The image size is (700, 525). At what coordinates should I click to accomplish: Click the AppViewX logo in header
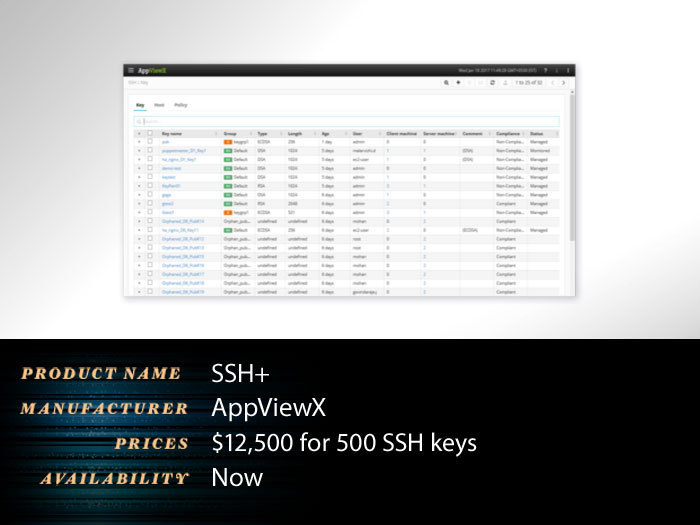tap(152, 71)
